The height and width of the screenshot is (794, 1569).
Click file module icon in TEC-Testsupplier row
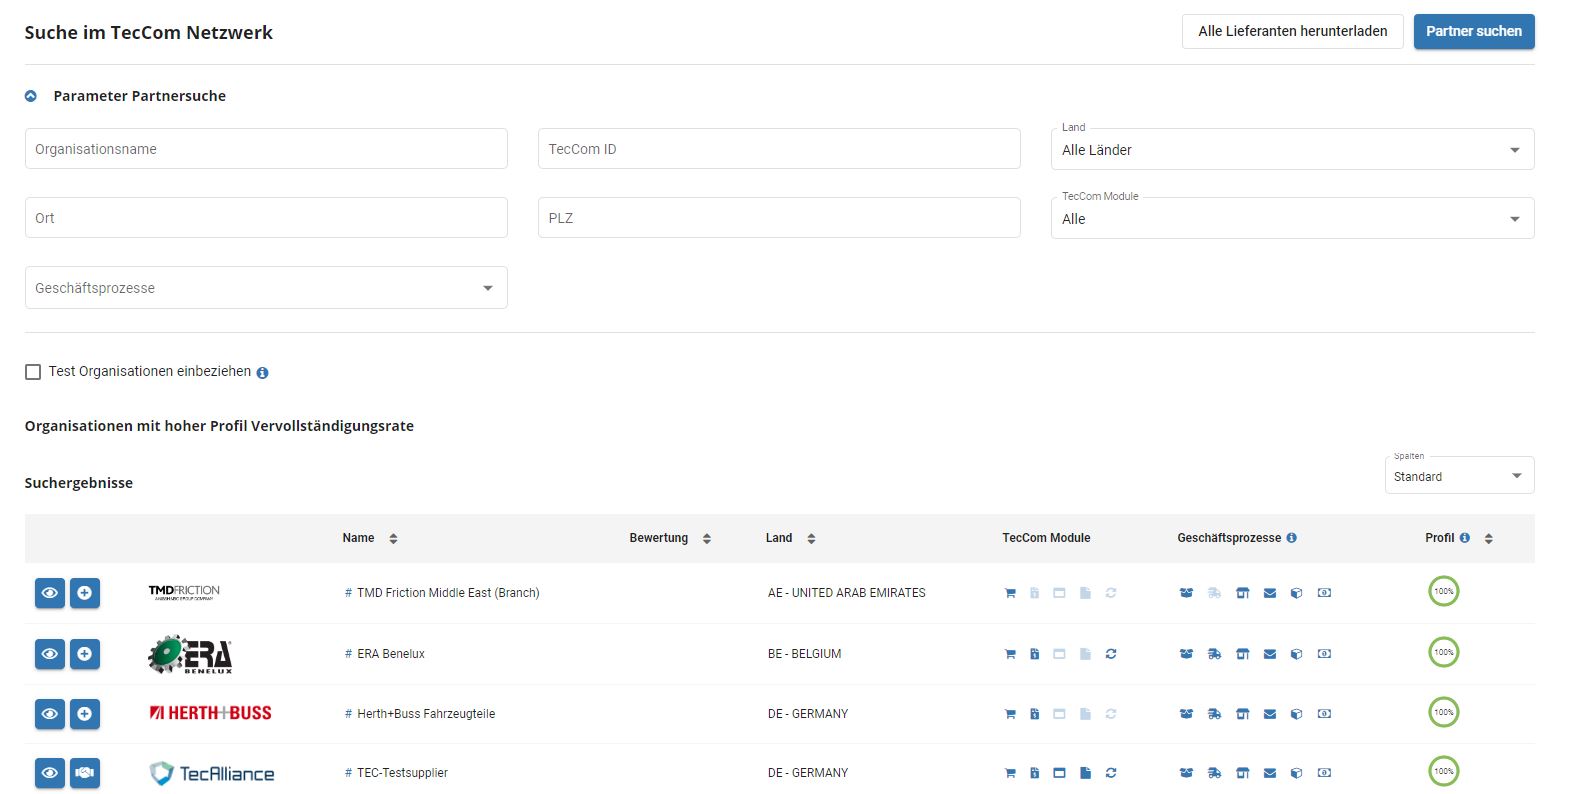[x=1085, y=773]
